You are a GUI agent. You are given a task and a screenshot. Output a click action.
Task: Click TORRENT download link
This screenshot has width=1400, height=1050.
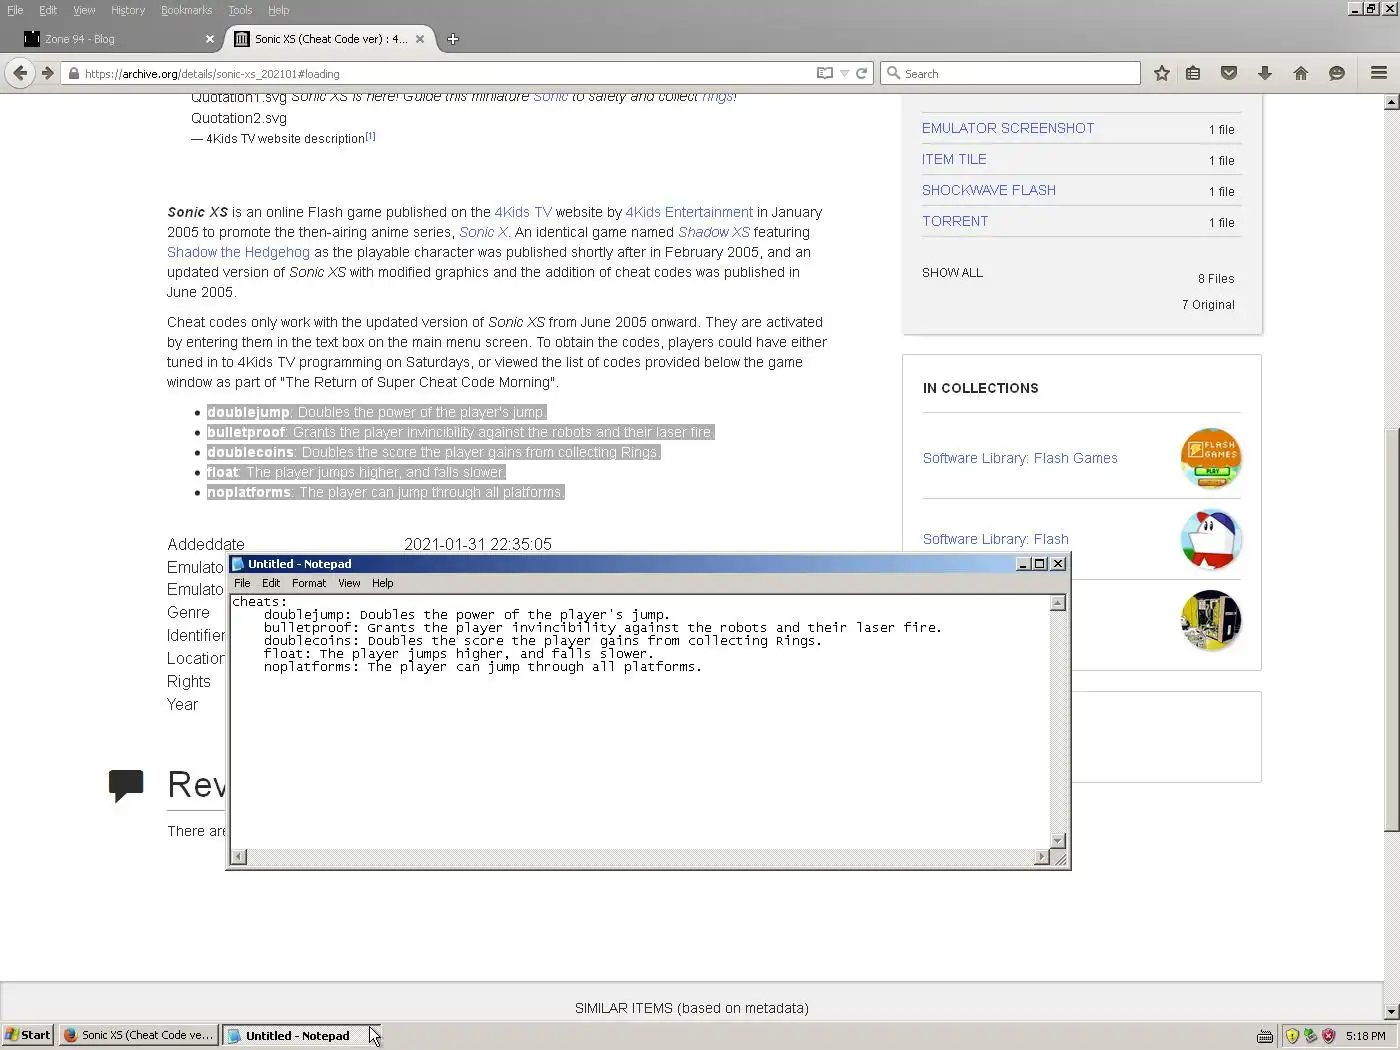955,221
